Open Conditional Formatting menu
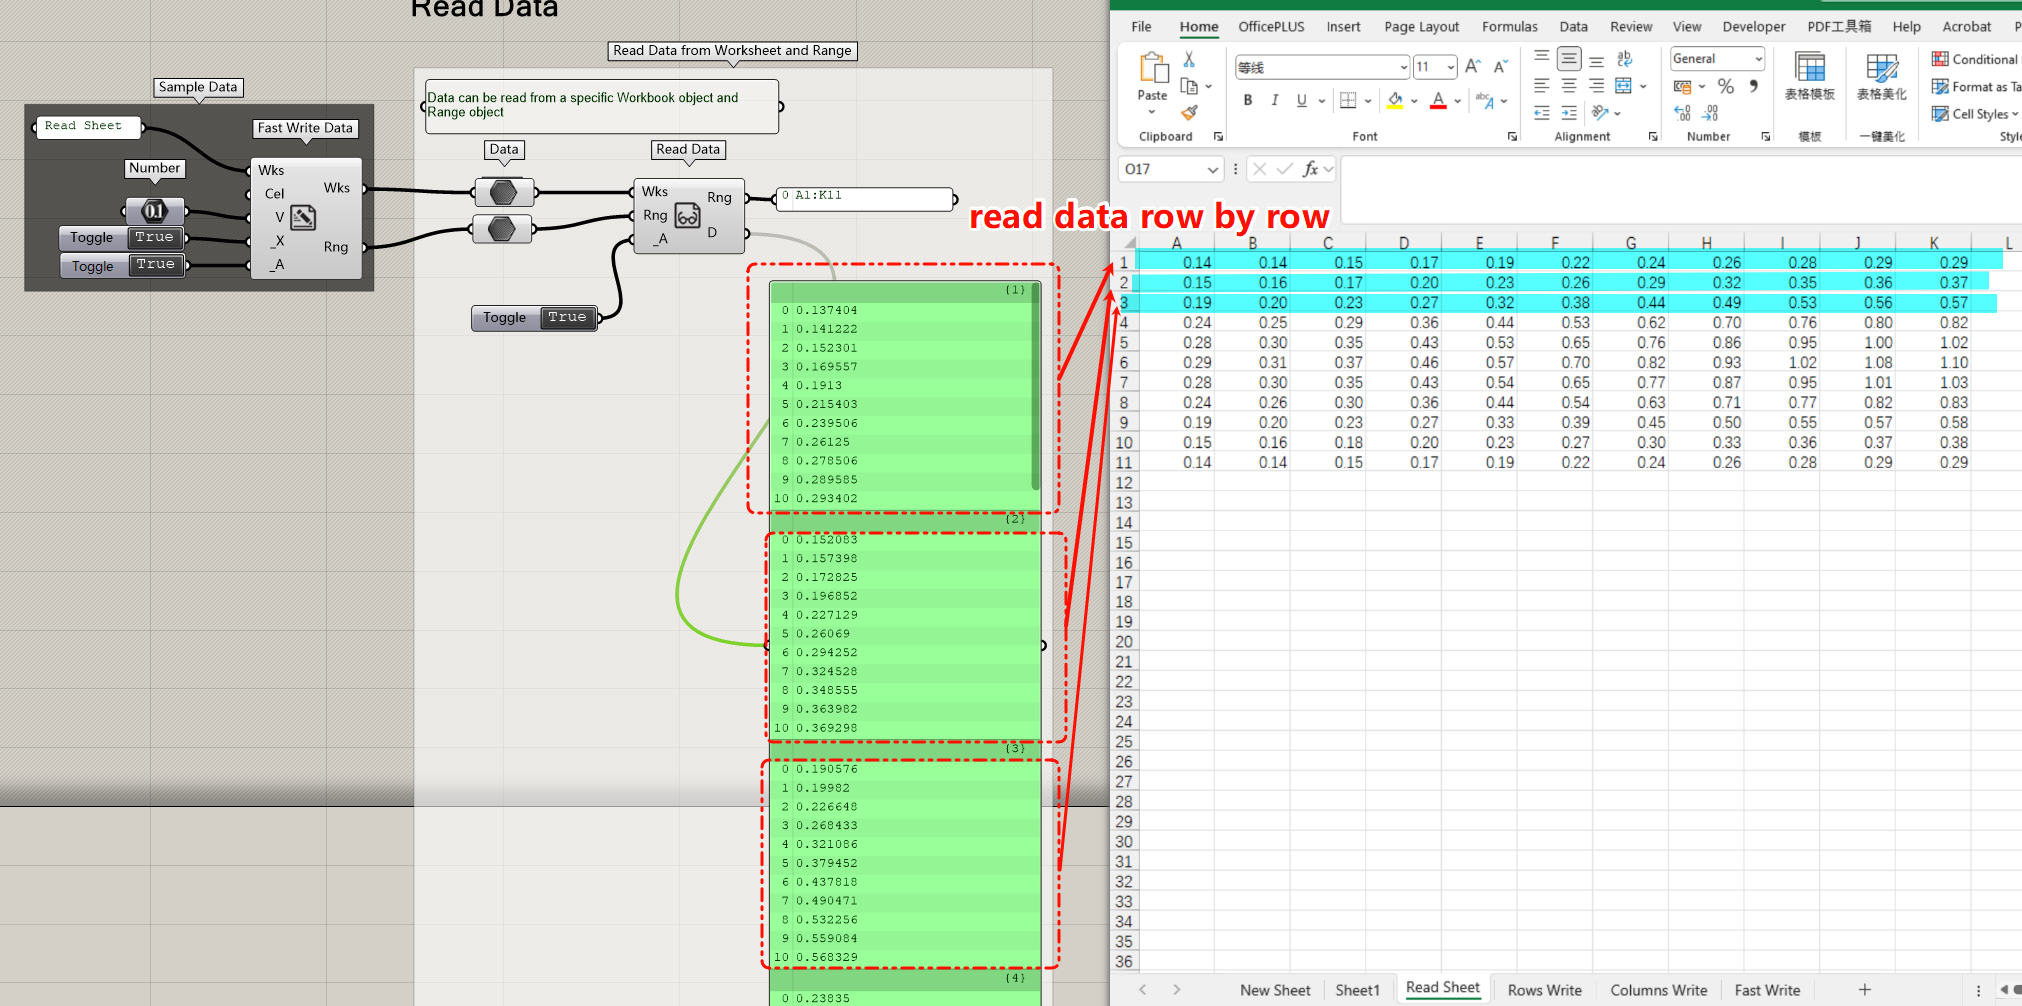The height and width of the screenshot is (1006, 2022). [x=1976, y=59]
